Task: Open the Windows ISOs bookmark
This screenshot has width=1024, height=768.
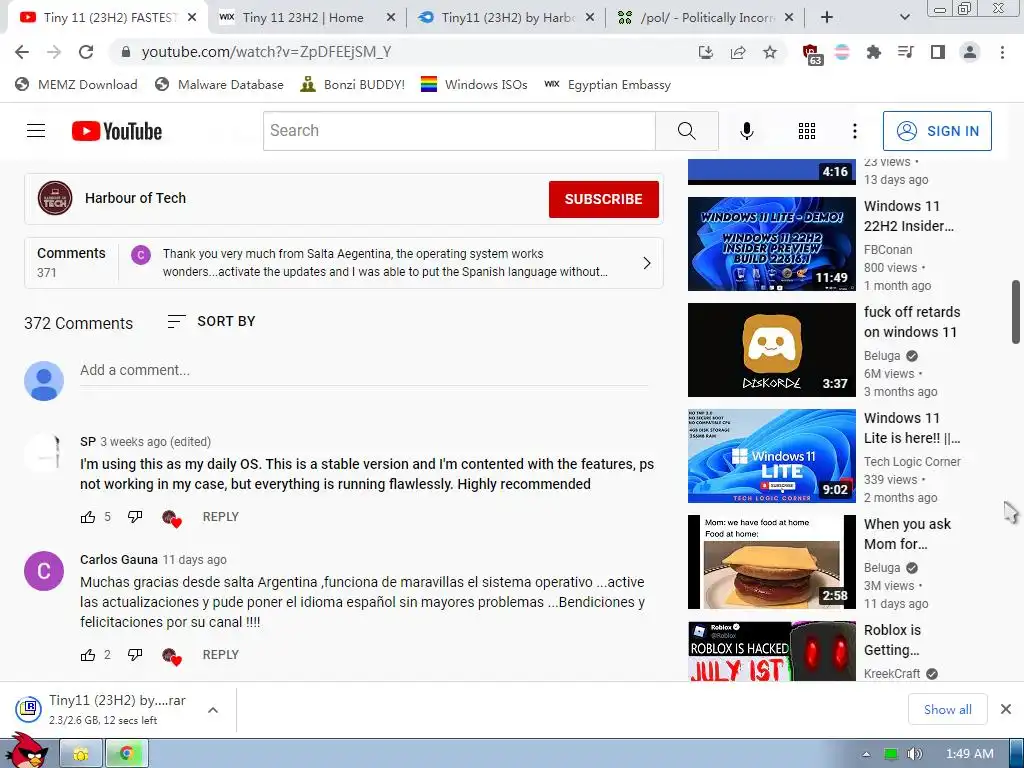Action: point(474,84)
